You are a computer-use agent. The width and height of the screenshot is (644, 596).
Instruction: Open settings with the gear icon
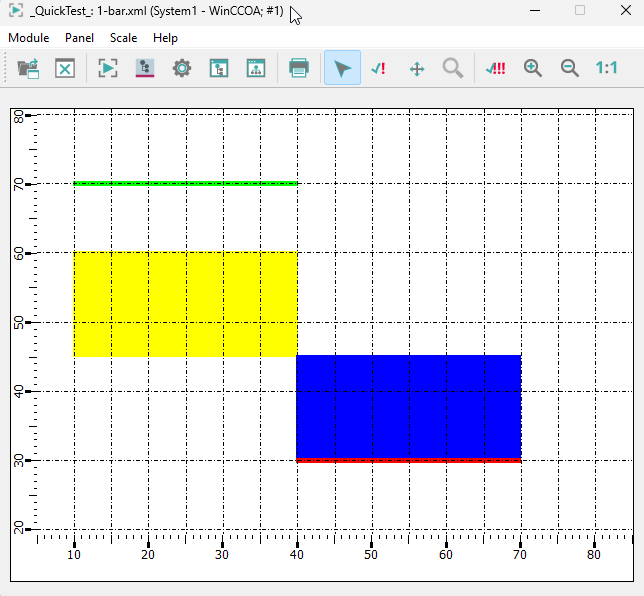(x=182, y=68)
